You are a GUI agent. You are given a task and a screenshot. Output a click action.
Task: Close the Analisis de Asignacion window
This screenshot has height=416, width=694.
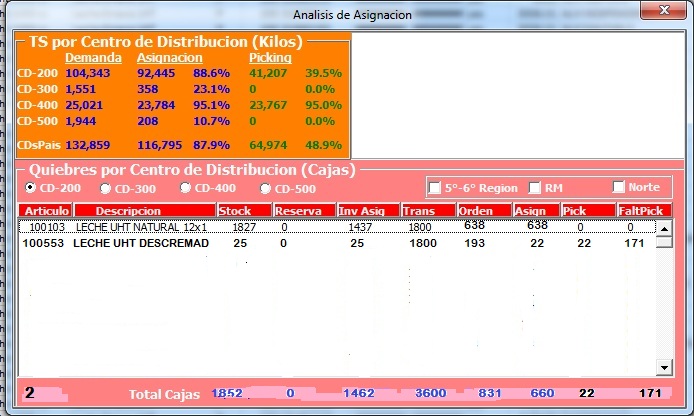(x=663, y=10)
